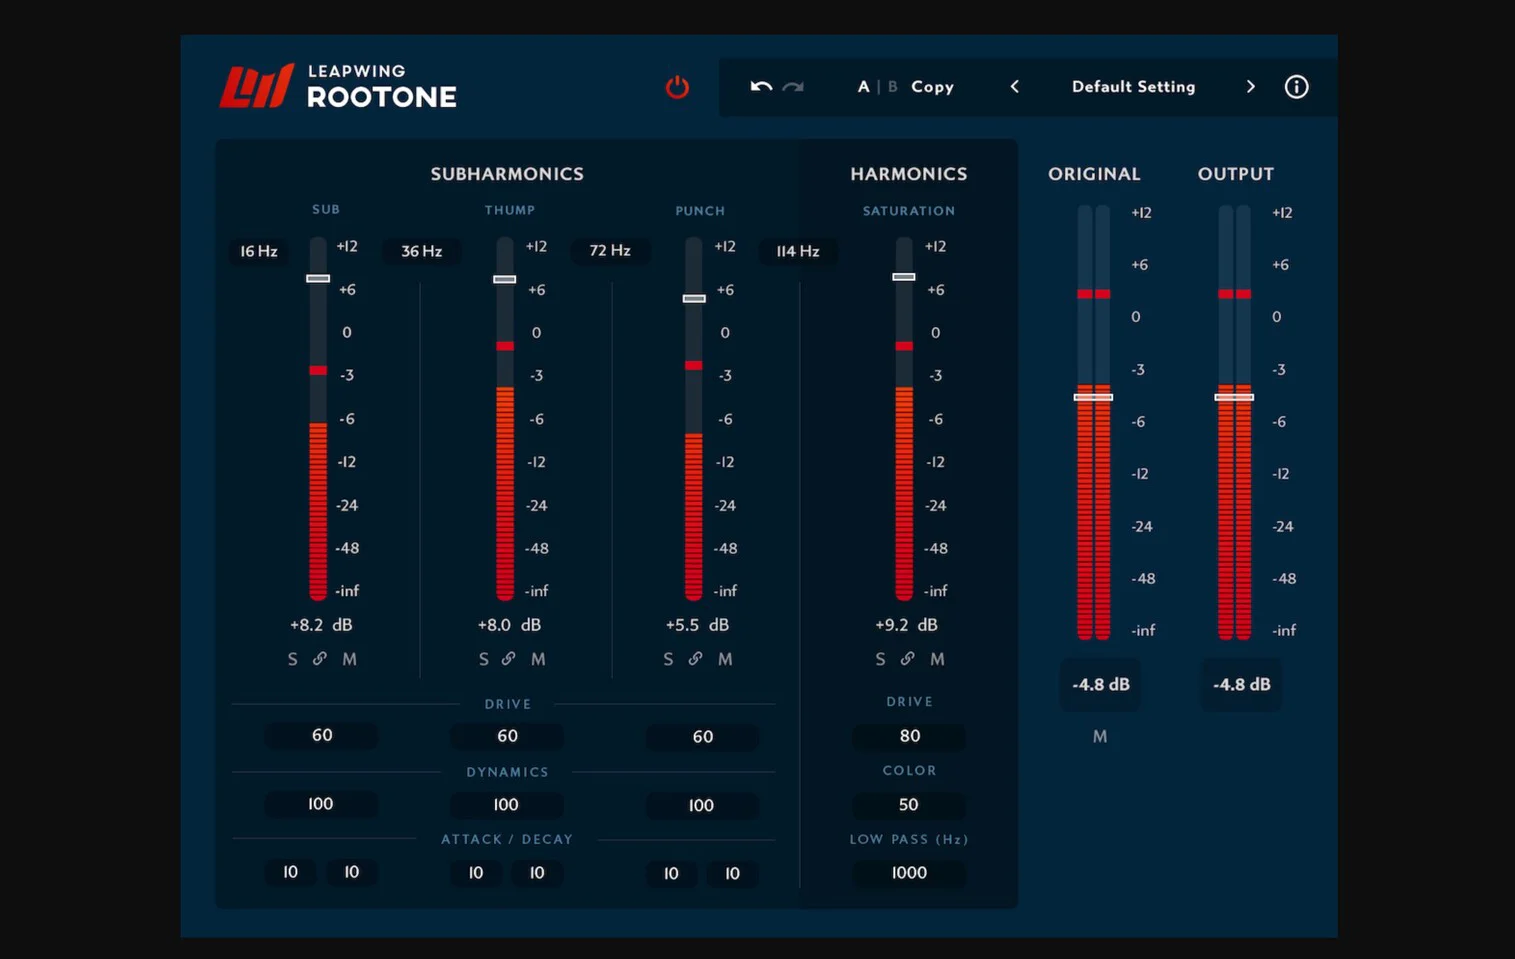
Task: Mute the Thump band
Action: pos(538,659)
